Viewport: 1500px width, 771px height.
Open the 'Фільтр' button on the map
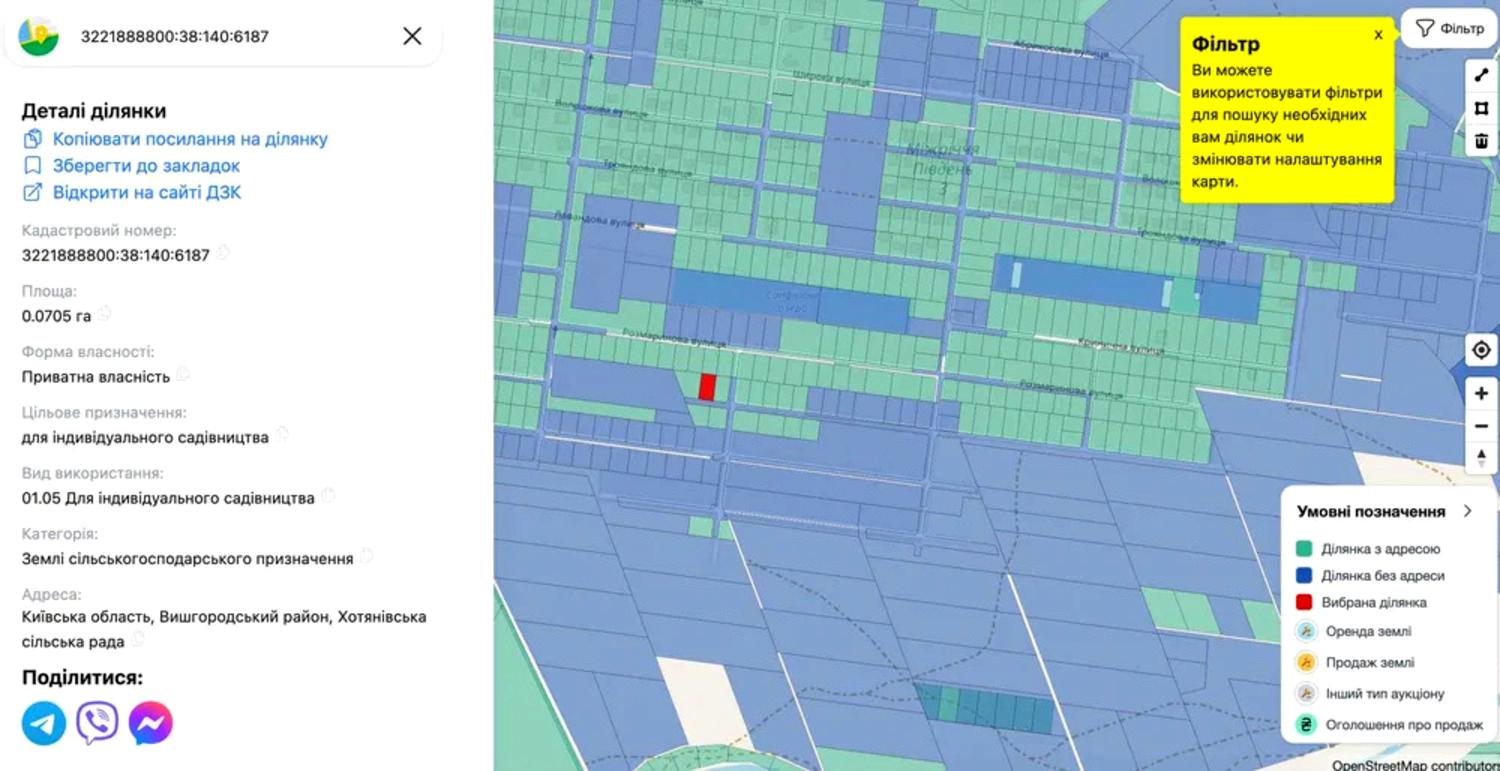(1449, 29)
